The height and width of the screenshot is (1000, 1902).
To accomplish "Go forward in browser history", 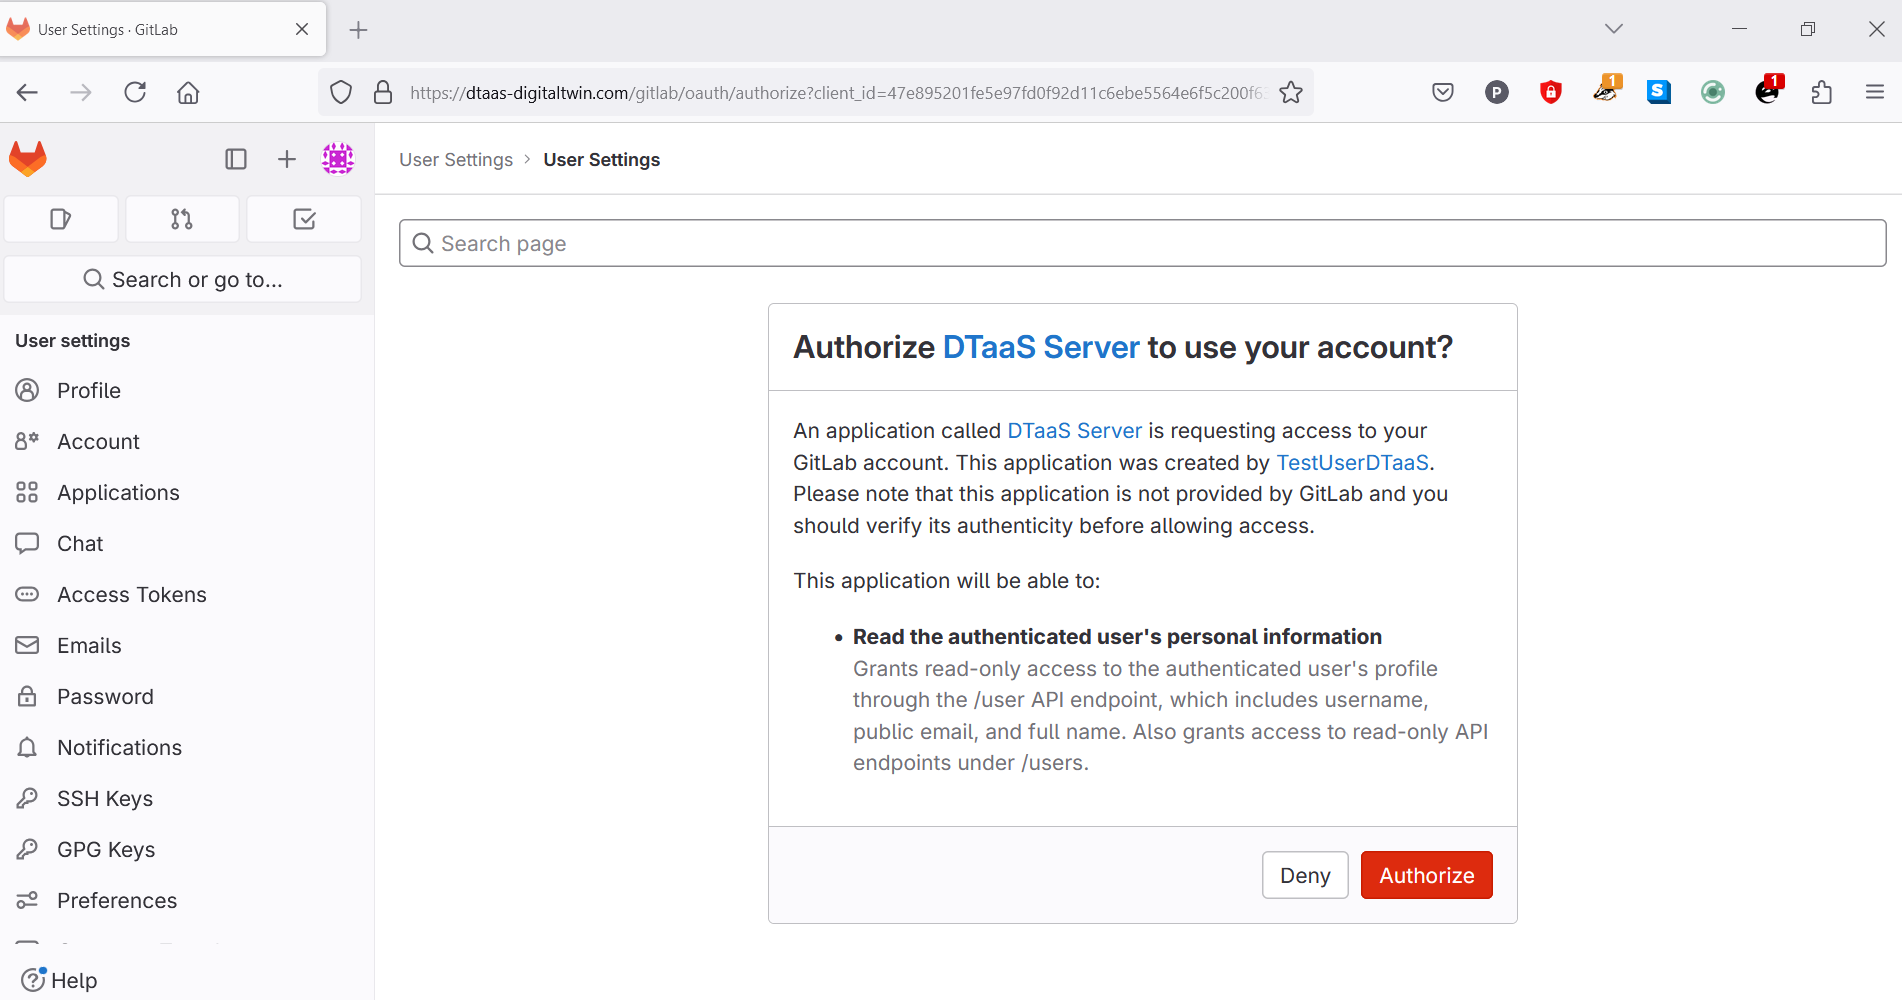I will tap(81, 93).
